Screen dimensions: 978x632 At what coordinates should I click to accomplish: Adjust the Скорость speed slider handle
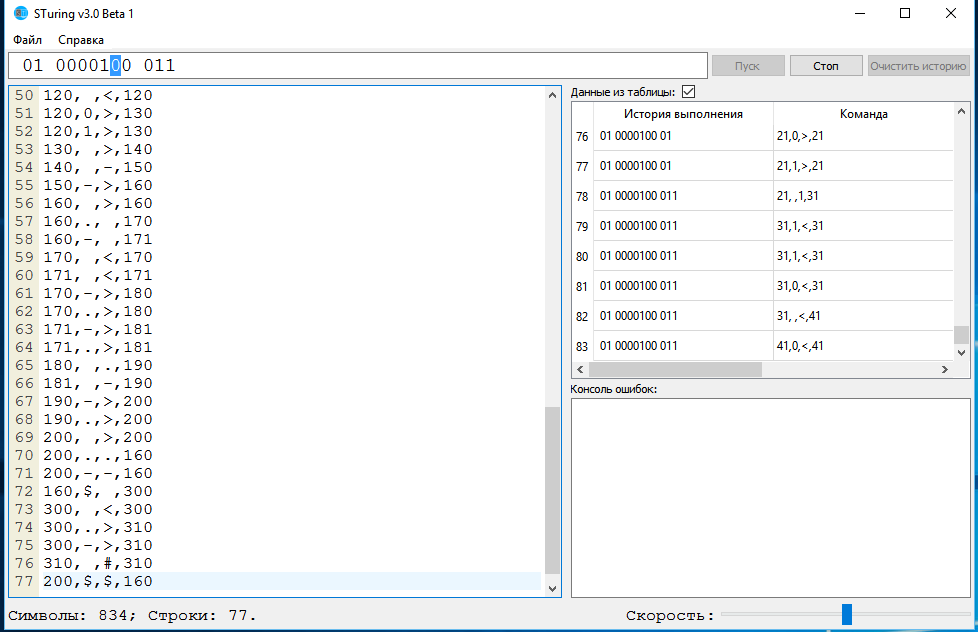coord(846,615)
